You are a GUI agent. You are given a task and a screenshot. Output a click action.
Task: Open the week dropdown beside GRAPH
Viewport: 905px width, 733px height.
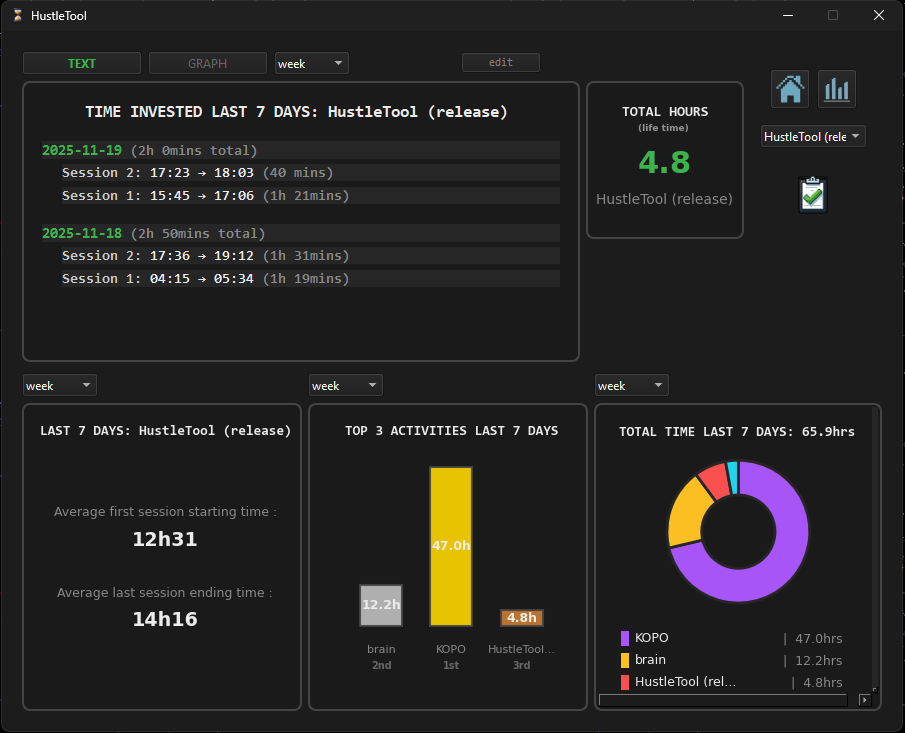pos(312,63)
